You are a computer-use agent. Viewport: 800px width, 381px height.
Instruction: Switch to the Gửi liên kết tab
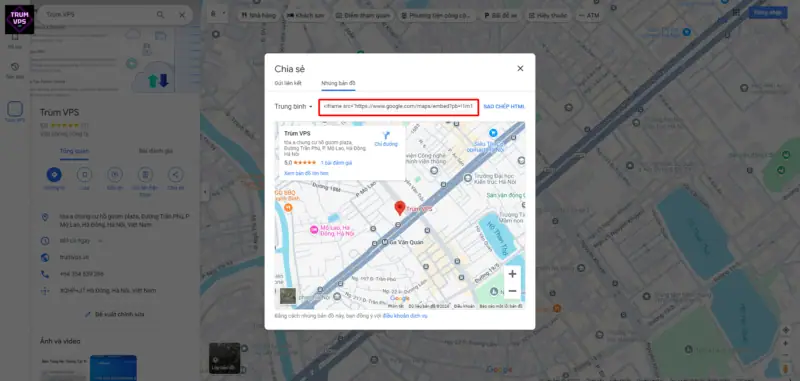point(288,83)
